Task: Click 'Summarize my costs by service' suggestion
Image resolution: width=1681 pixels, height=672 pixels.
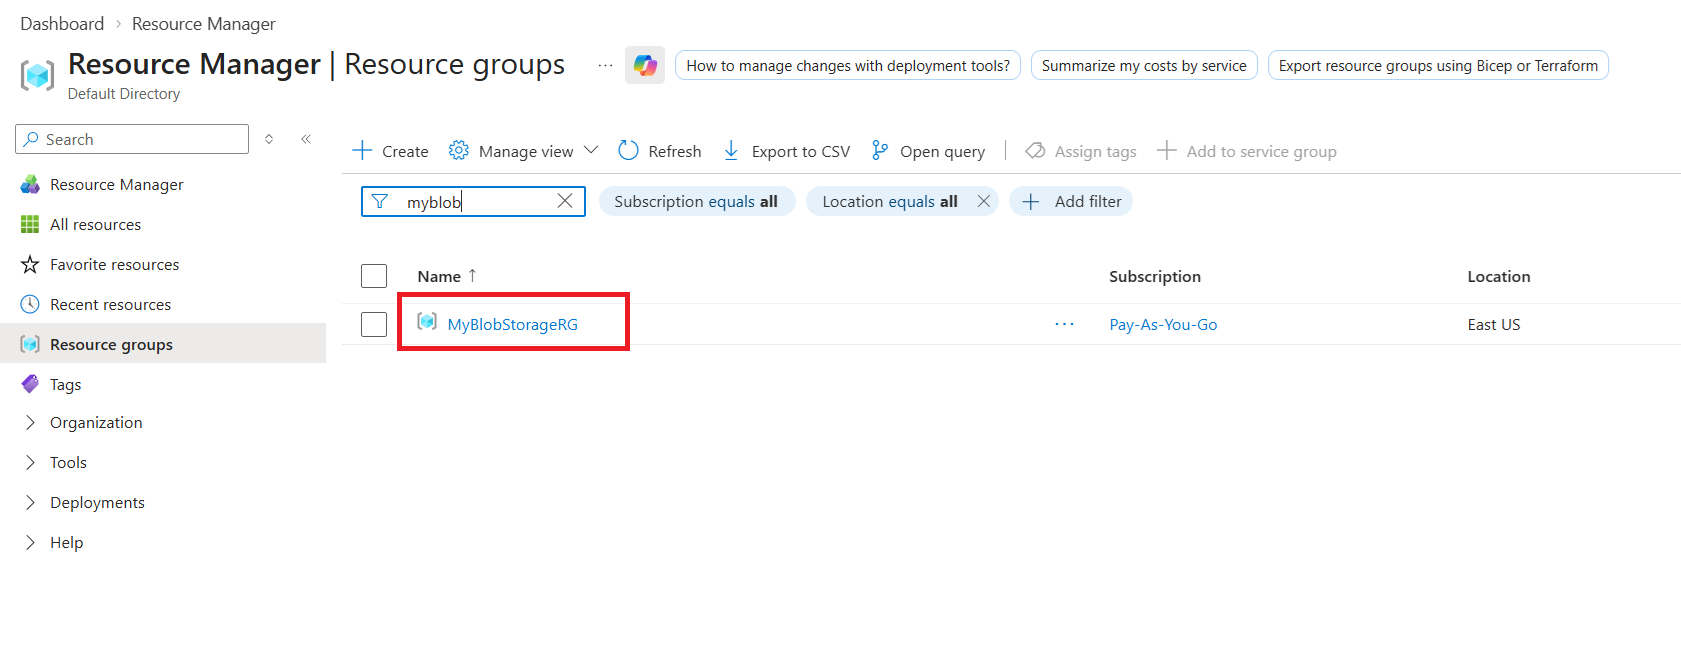Action: [x=1144, y=65]
